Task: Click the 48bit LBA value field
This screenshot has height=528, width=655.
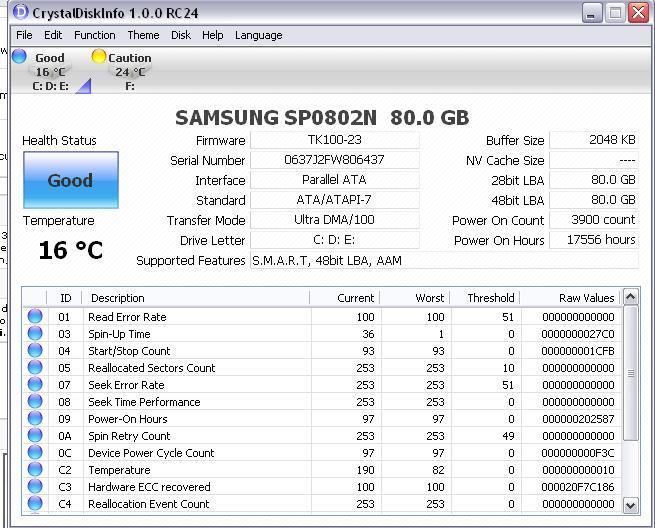Action: 594,200
